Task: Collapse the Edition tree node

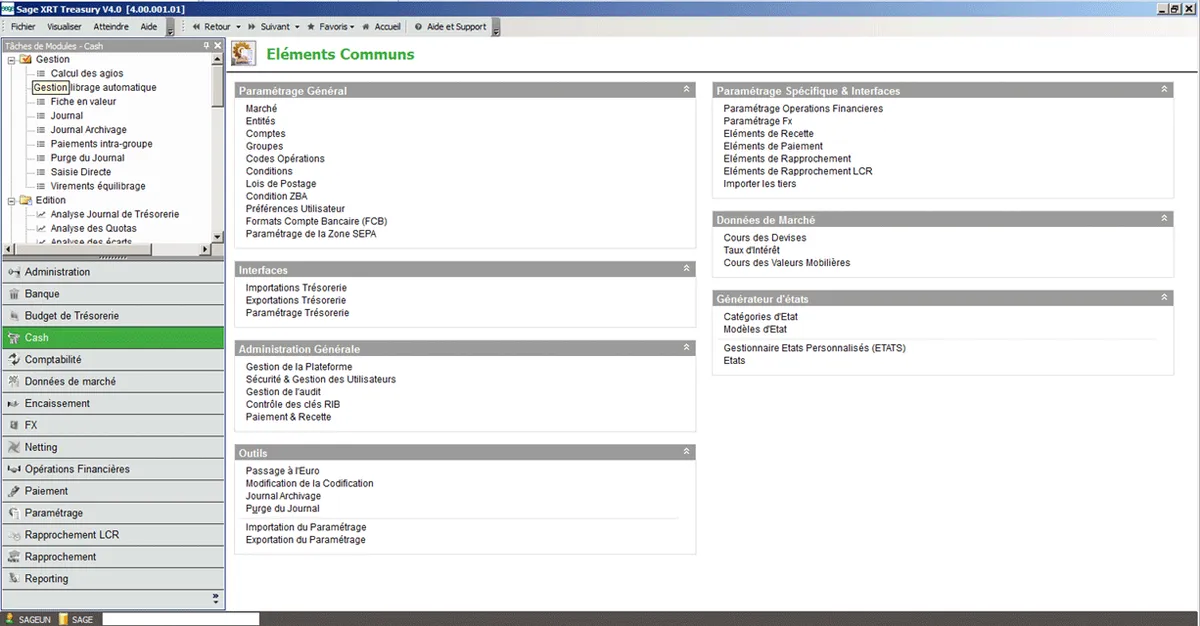Action: 11,200
